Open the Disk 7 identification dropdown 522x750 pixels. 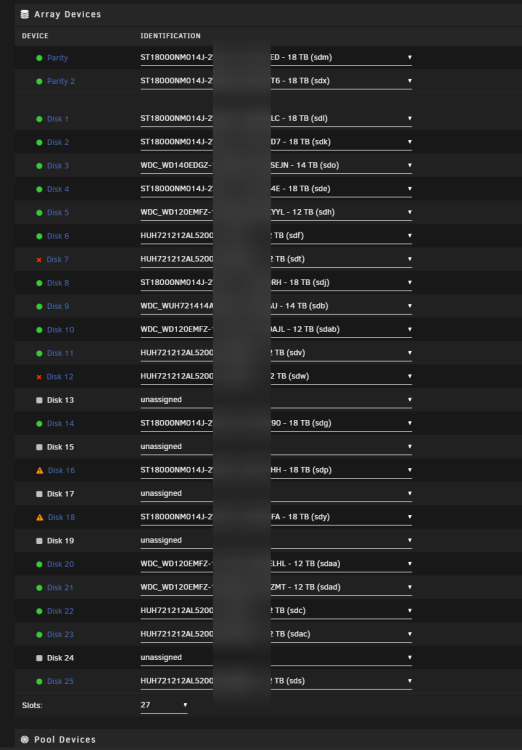[x=276, y=260]
